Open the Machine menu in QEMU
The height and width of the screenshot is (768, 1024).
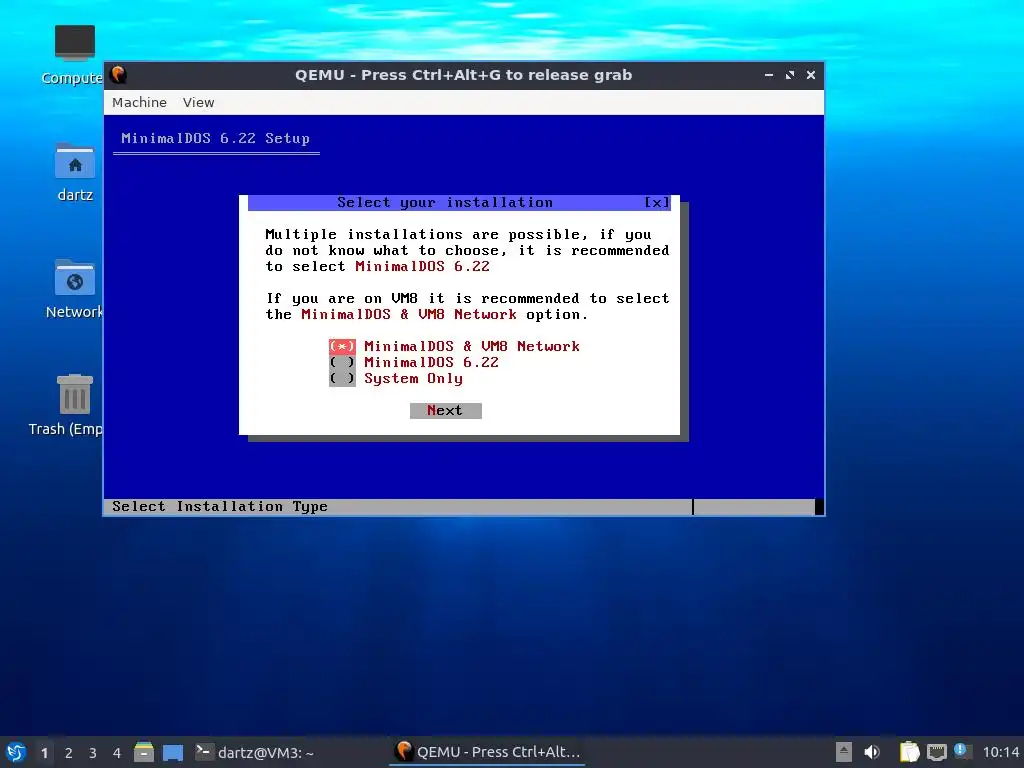139,103
